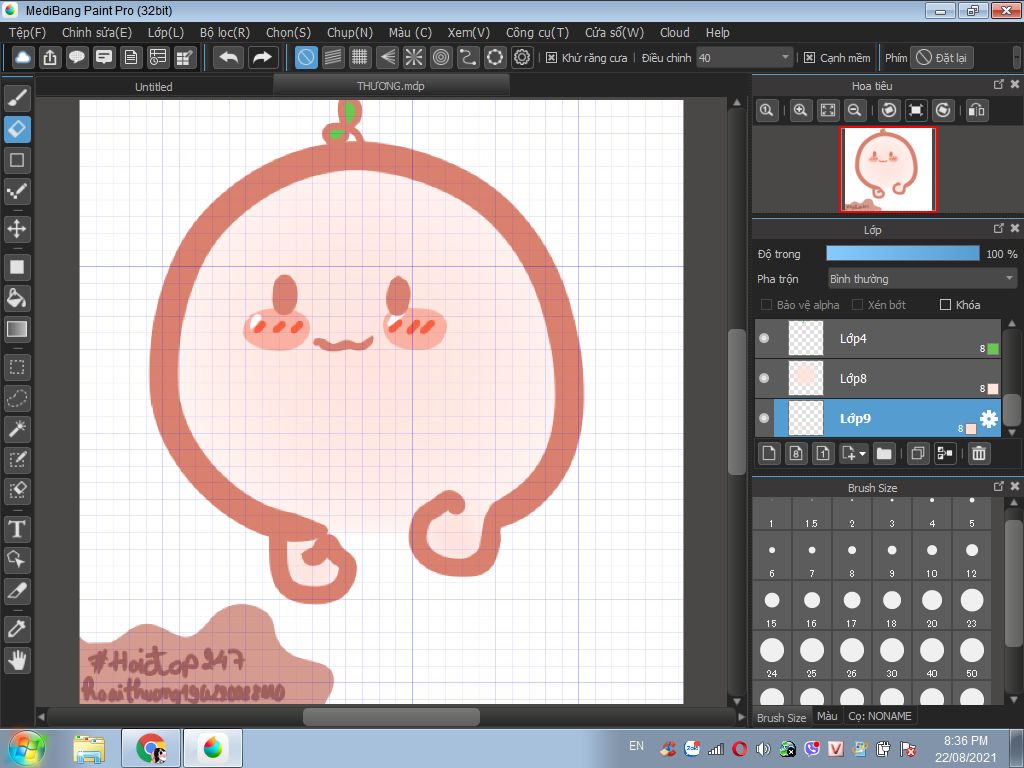The height and width of the screenshot is (768, 1024).
Task: Enable the radial snap guide
Action: tap(414, 57)
